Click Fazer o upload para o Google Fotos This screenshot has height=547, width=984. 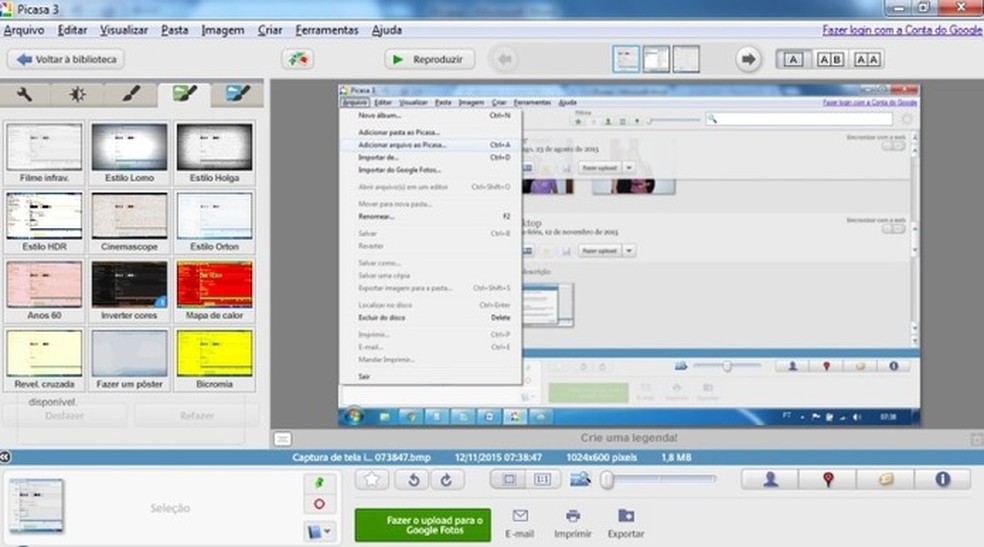pyautogui.click(x=423, y=524)
